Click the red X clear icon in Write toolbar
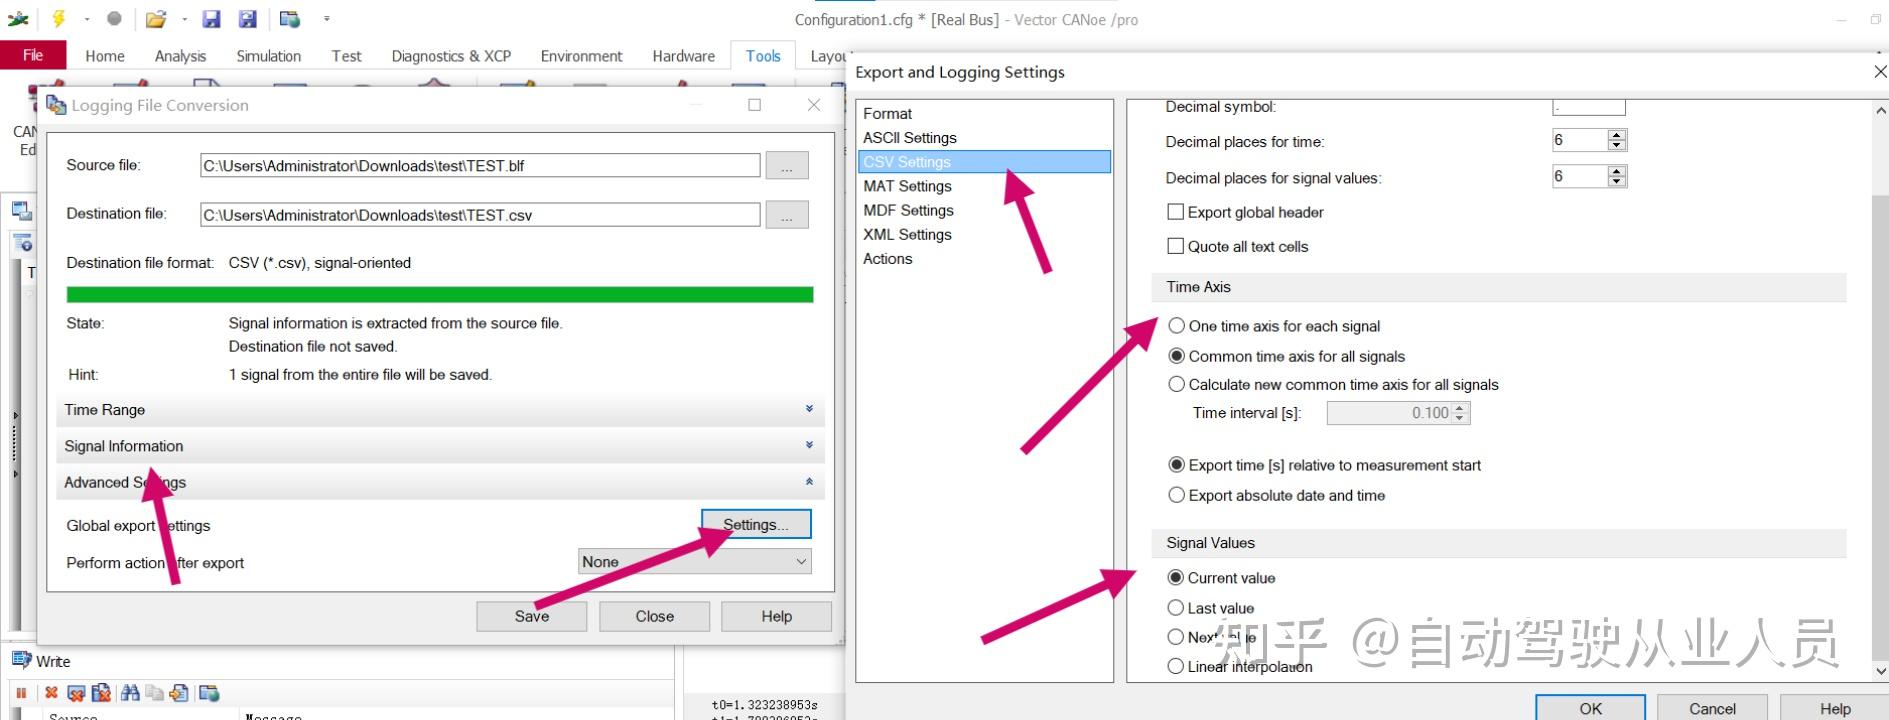Screen dimensions: 1889x720 (51, 693)
